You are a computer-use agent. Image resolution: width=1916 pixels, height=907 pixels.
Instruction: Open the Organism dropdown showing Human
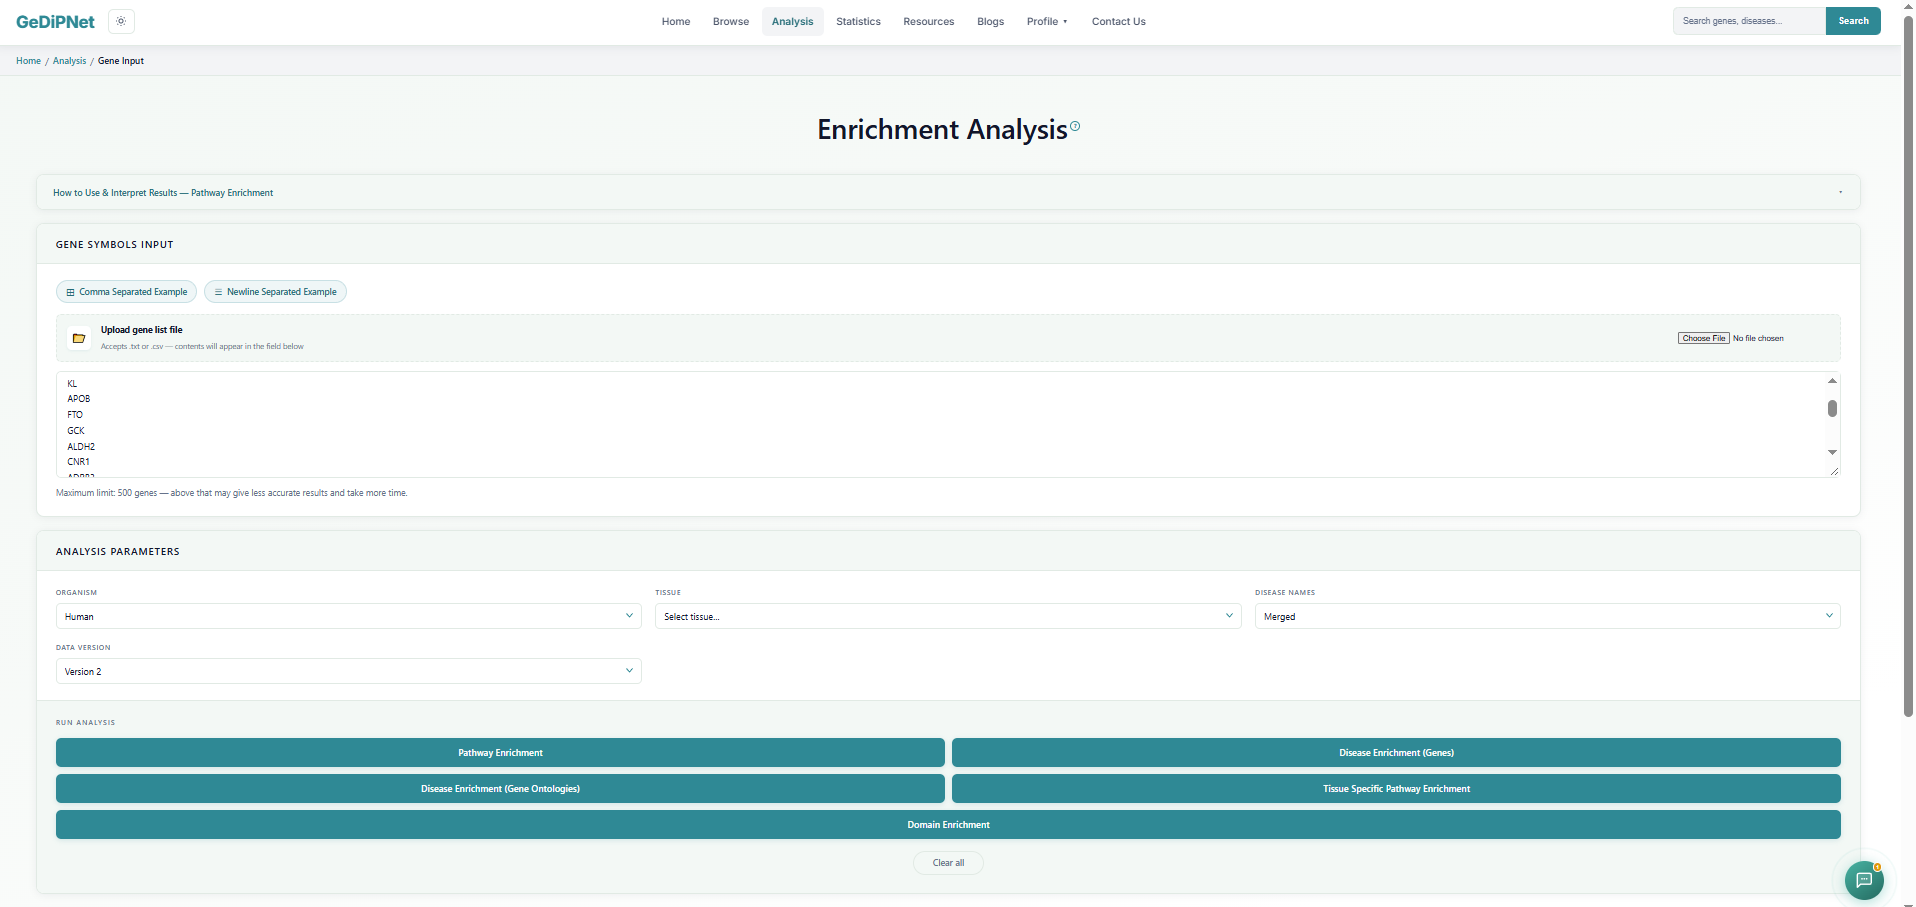click(348, 616)
